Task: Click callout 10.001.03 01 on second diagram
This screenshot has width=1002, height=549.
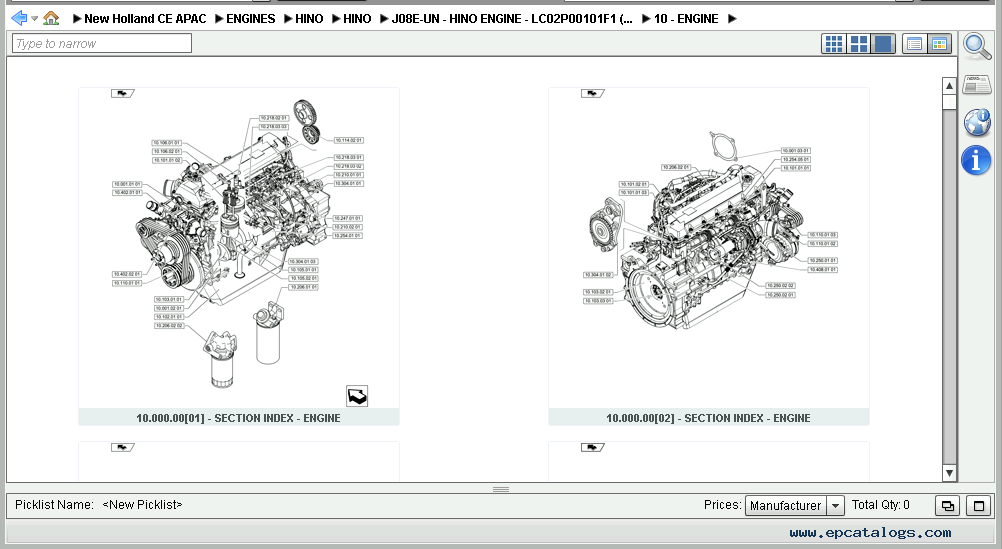Action: click(796, 151)
